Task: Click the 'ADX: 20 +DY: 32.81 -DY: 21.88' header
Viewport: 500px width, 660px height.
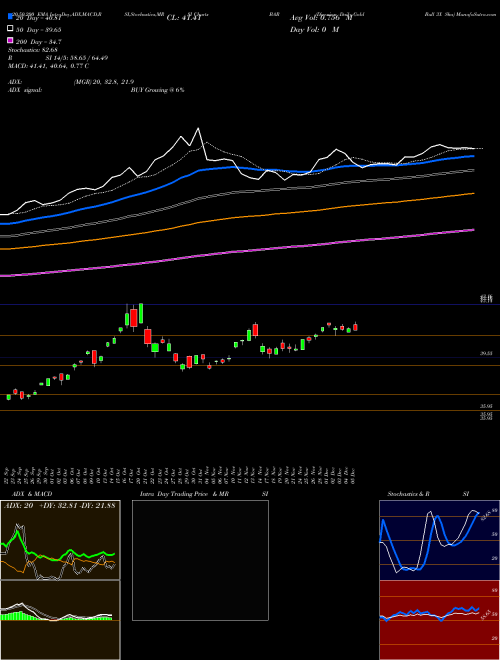Action: (x=60, y=506)
